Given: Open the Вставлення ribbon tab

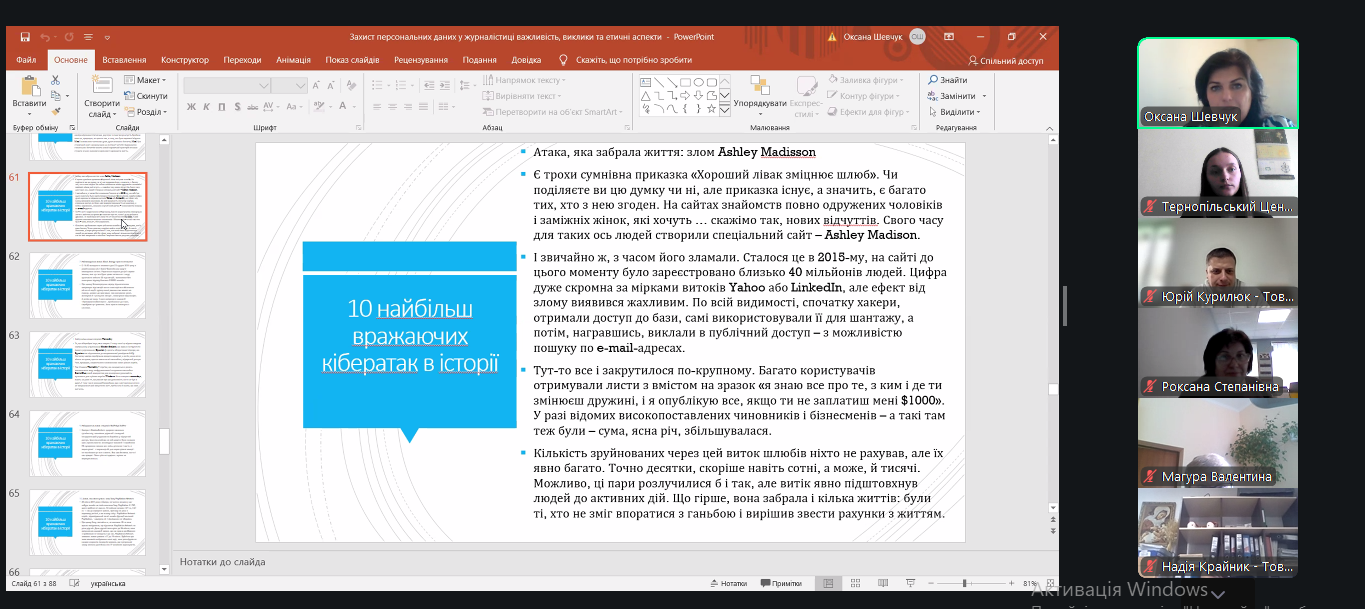Looking at the screenshot, I should (124, 60).
